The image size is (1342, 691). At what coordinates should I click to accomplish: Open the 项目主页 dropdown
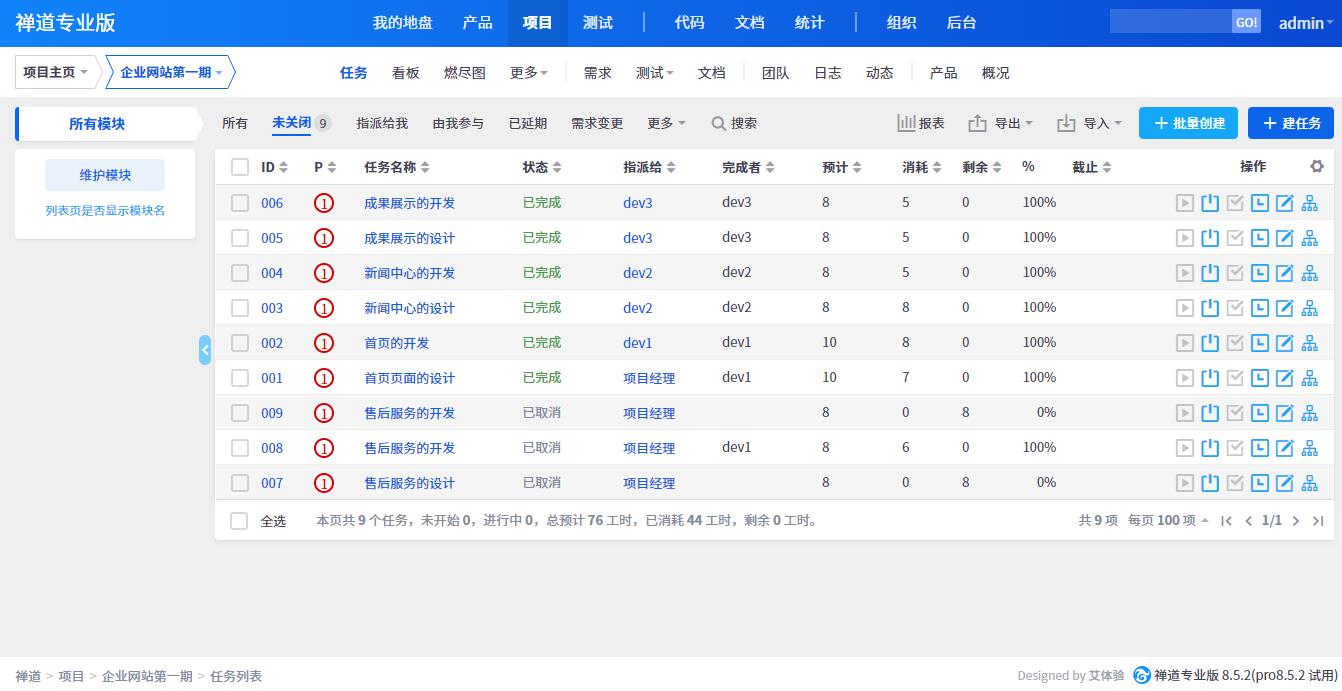tap(56, 72)
